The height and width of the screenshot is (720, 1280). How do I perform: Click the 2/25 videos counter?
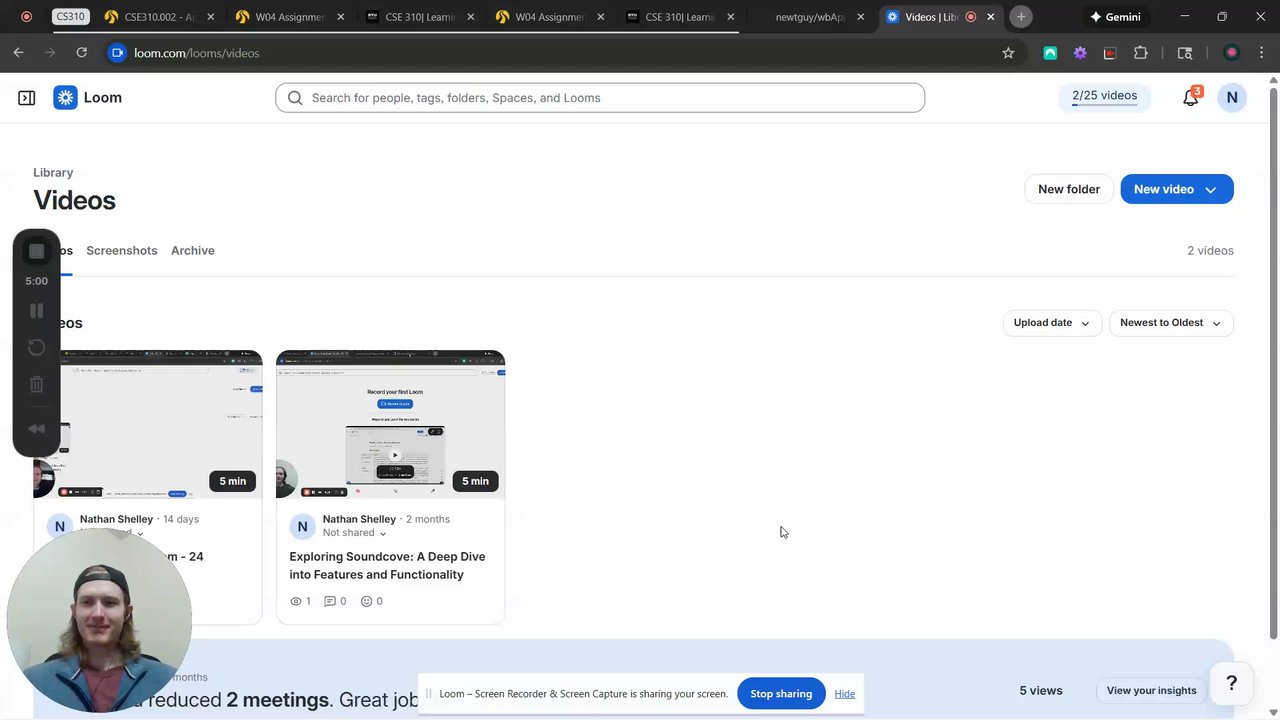click(x=1104, y=97)
